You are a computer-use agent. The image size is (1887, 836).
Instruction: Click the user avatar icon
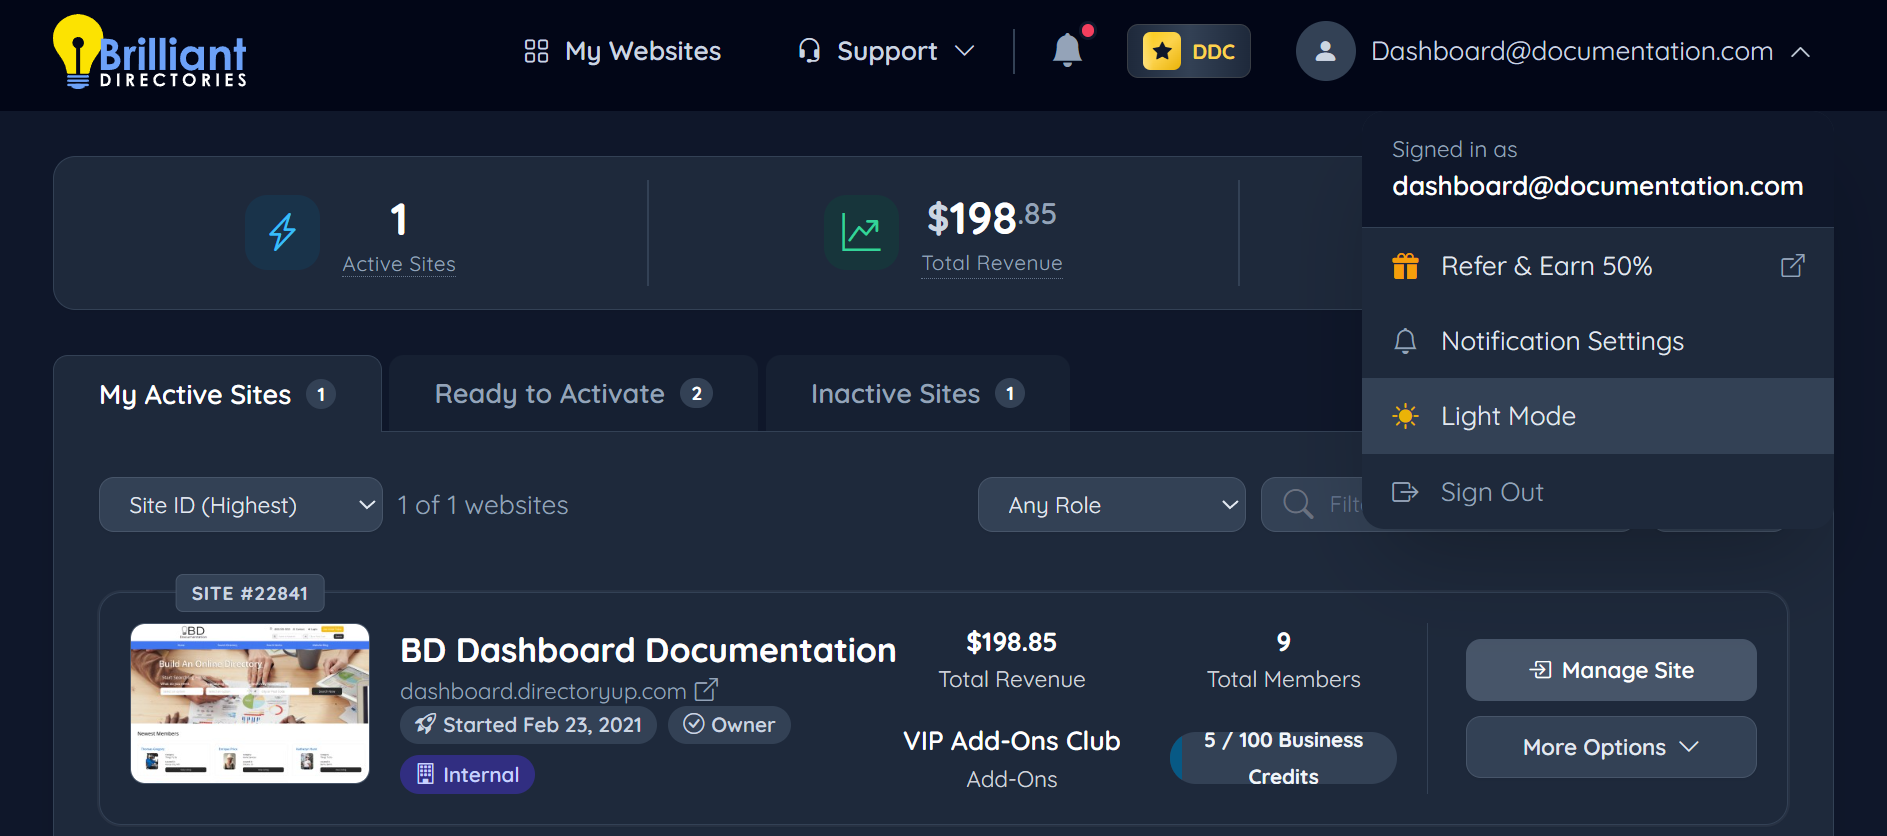pos(1325,51)
